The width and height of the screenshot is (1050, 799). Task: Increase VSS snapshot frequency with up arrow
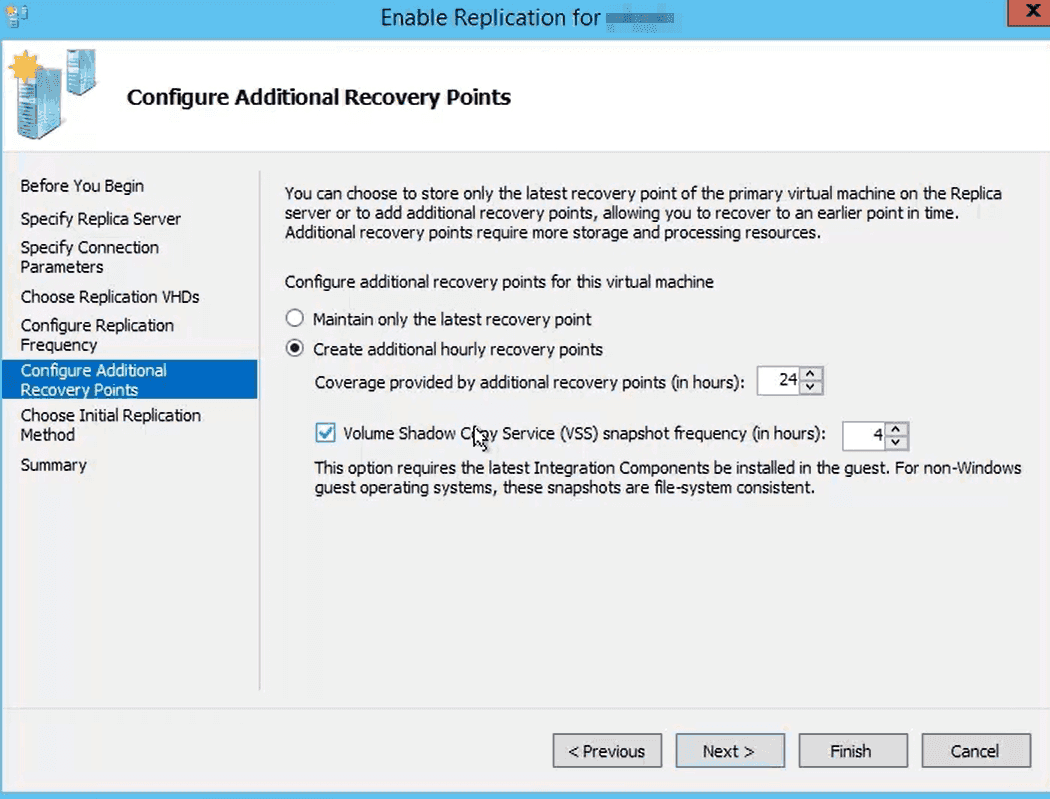(x=897, y=429)
